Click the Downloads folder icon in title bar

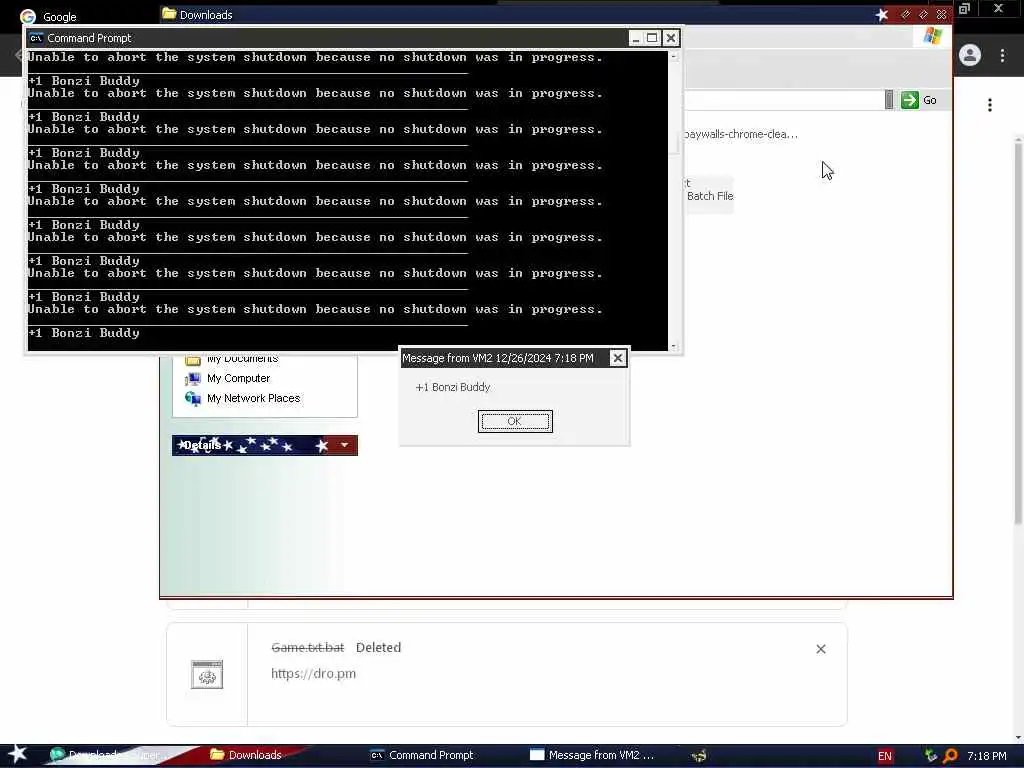tap(169, 14)
